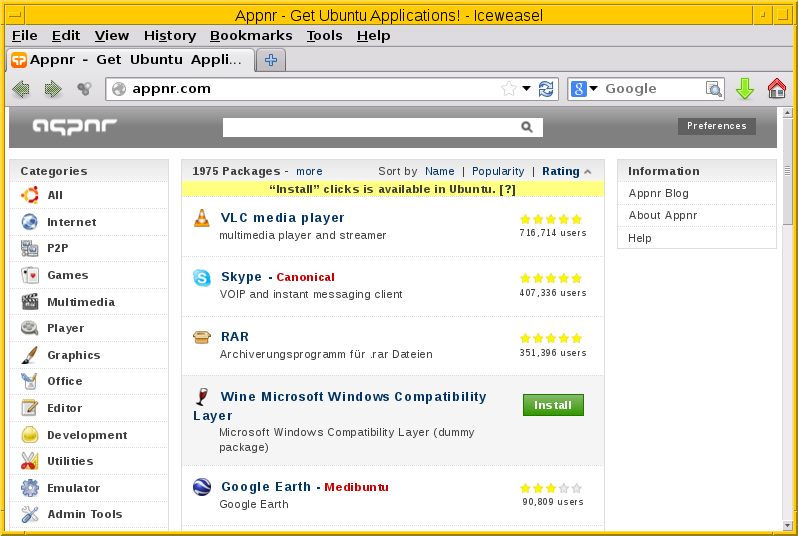Install Wine Microsoft Windows Compatibility Layer
This screenshot has height=536, width=798.
[x=553, y=405]
